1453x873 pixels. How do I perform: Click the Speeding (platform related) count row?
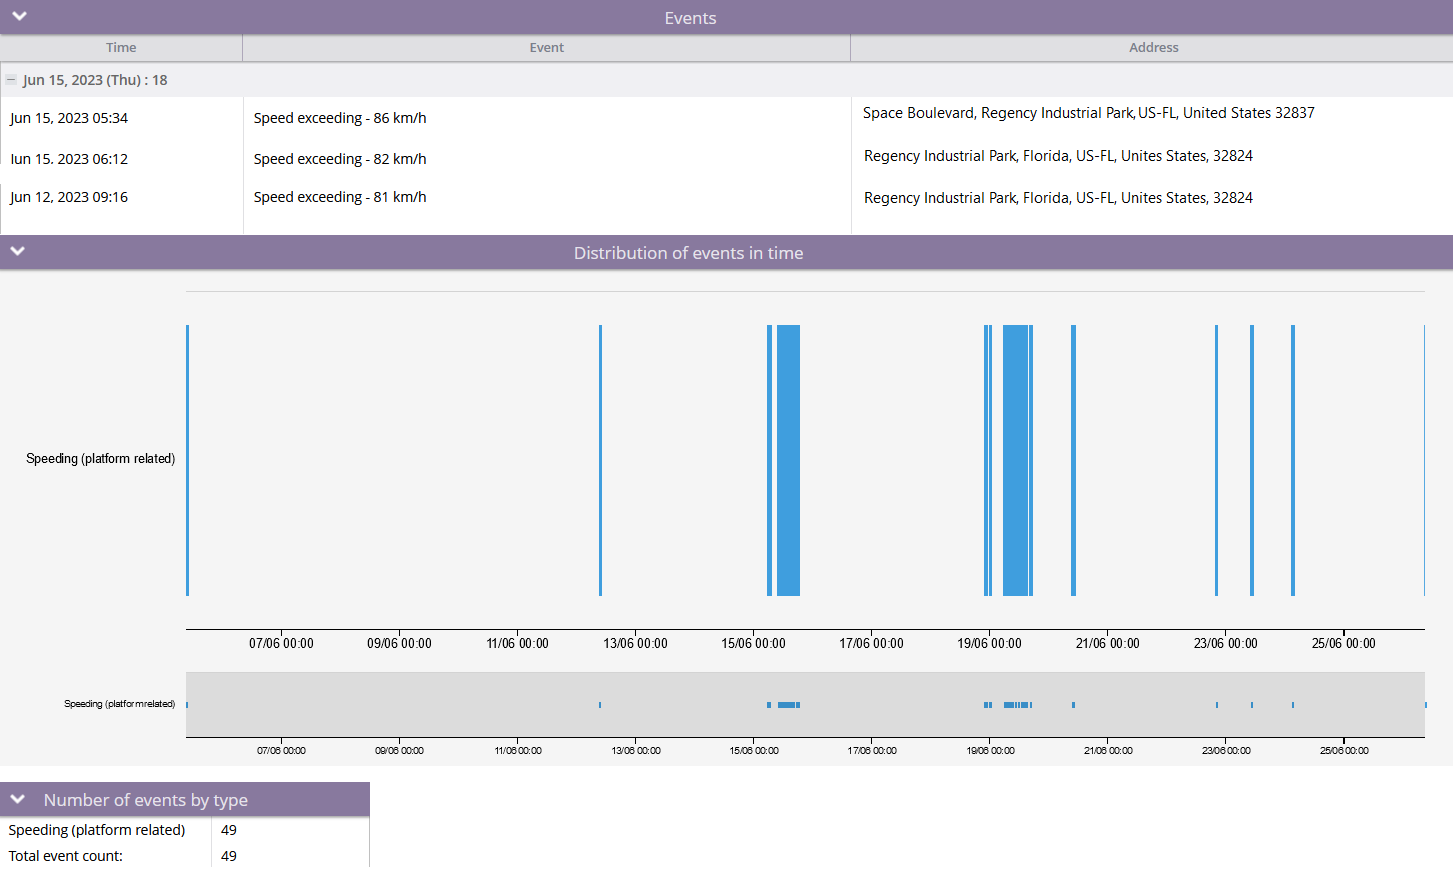point(97,830)
